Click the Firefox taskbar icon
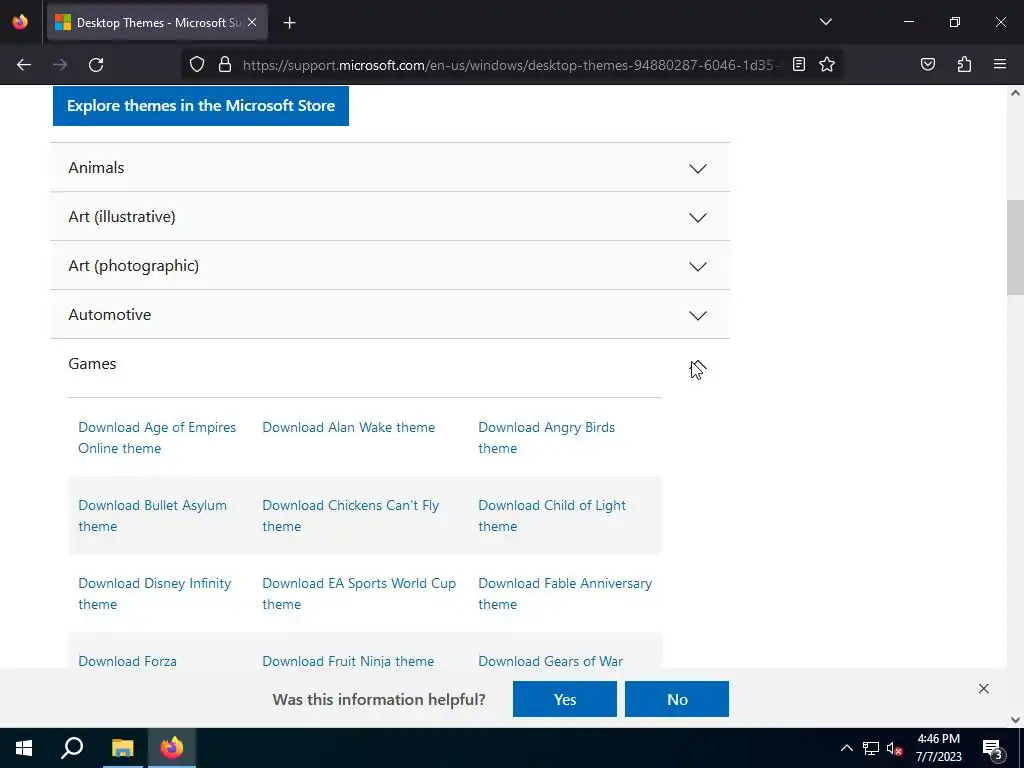The image size is (1024, 768). pyautogui.click(x=172, y=748)
